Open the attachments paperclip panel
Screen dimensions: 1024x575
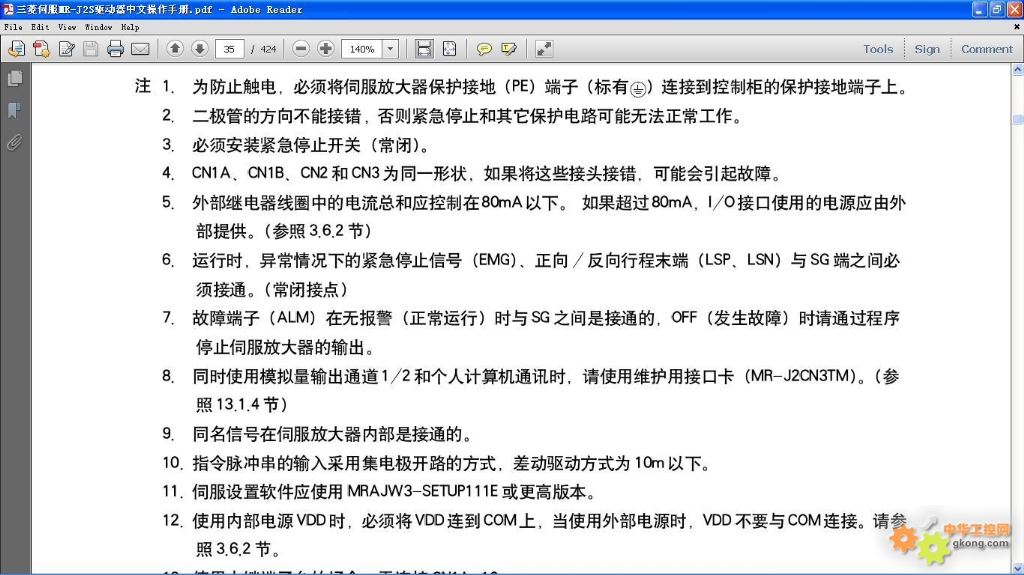tap(14, 142)
